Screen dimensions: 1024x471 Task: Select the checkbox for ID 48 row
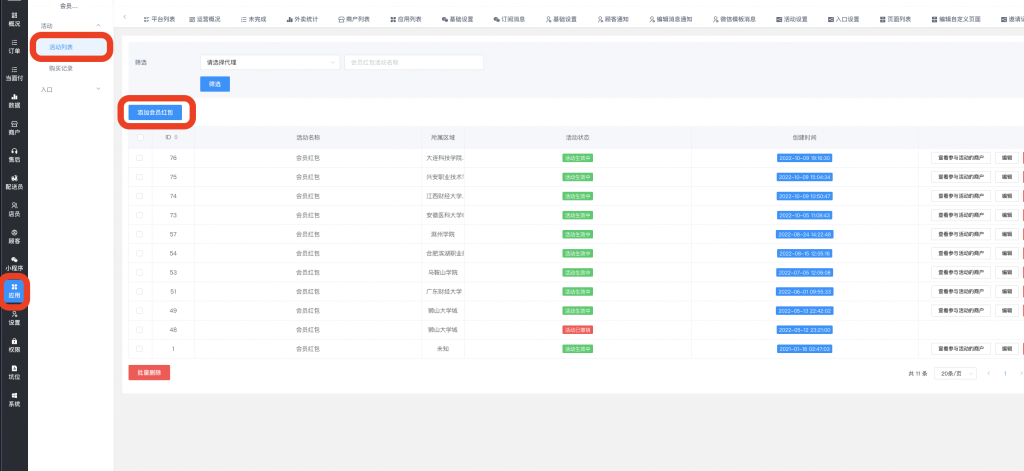(x=139, y=329)
